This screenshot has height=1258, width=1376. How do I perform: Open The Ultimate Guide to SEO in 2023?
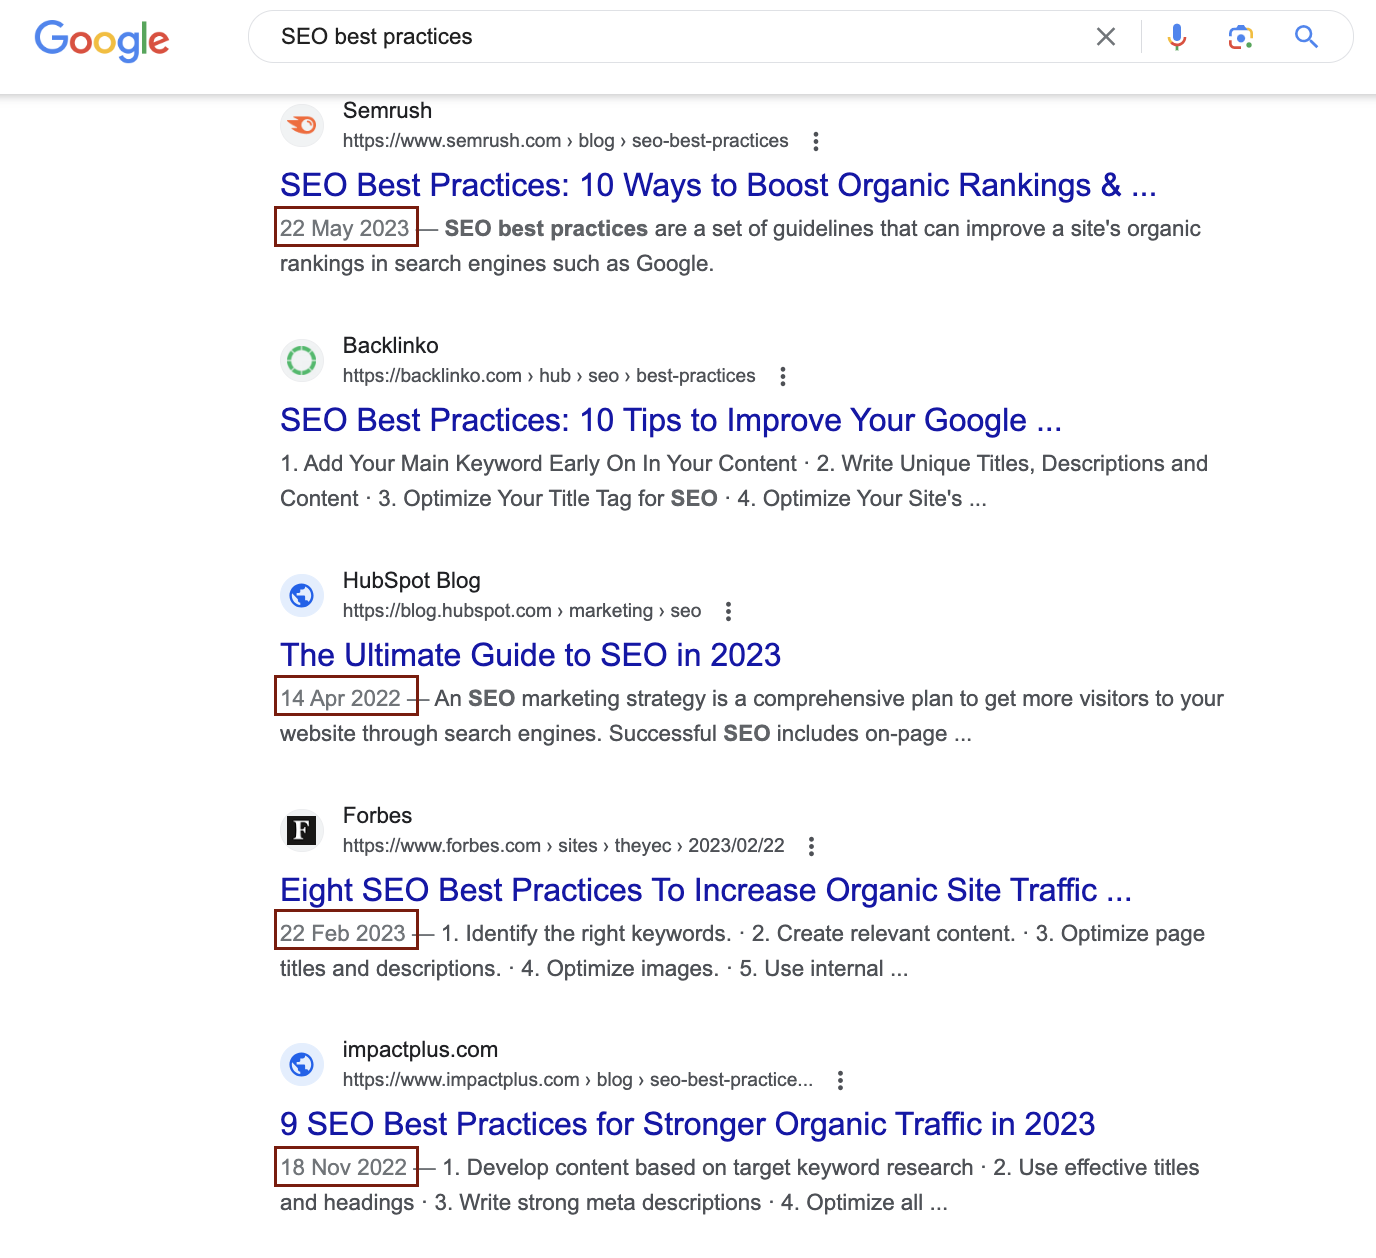[x=530, y=655]
